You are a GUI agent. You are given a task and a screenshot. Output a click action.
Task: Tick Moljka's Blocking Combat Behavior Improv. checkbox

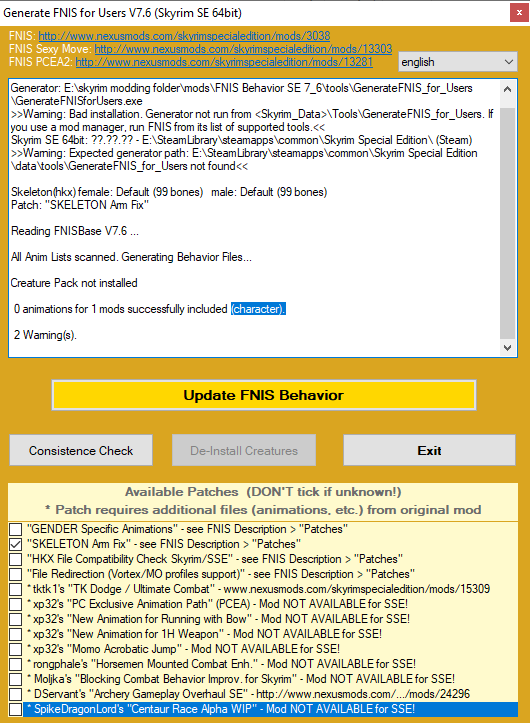[x=16, y=679]
